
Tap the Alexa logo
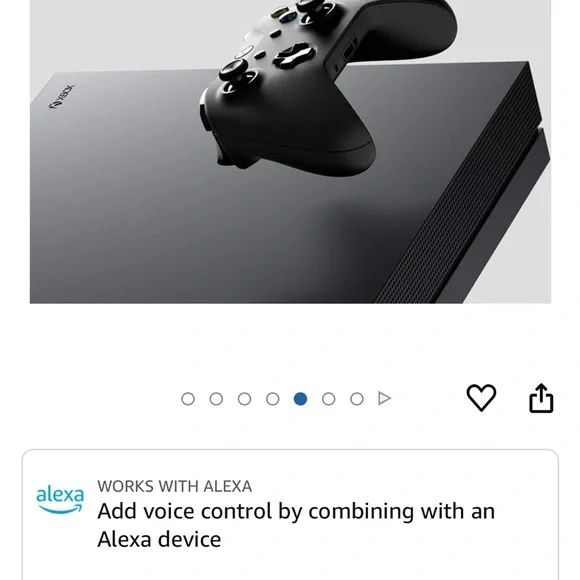point(60,499)
